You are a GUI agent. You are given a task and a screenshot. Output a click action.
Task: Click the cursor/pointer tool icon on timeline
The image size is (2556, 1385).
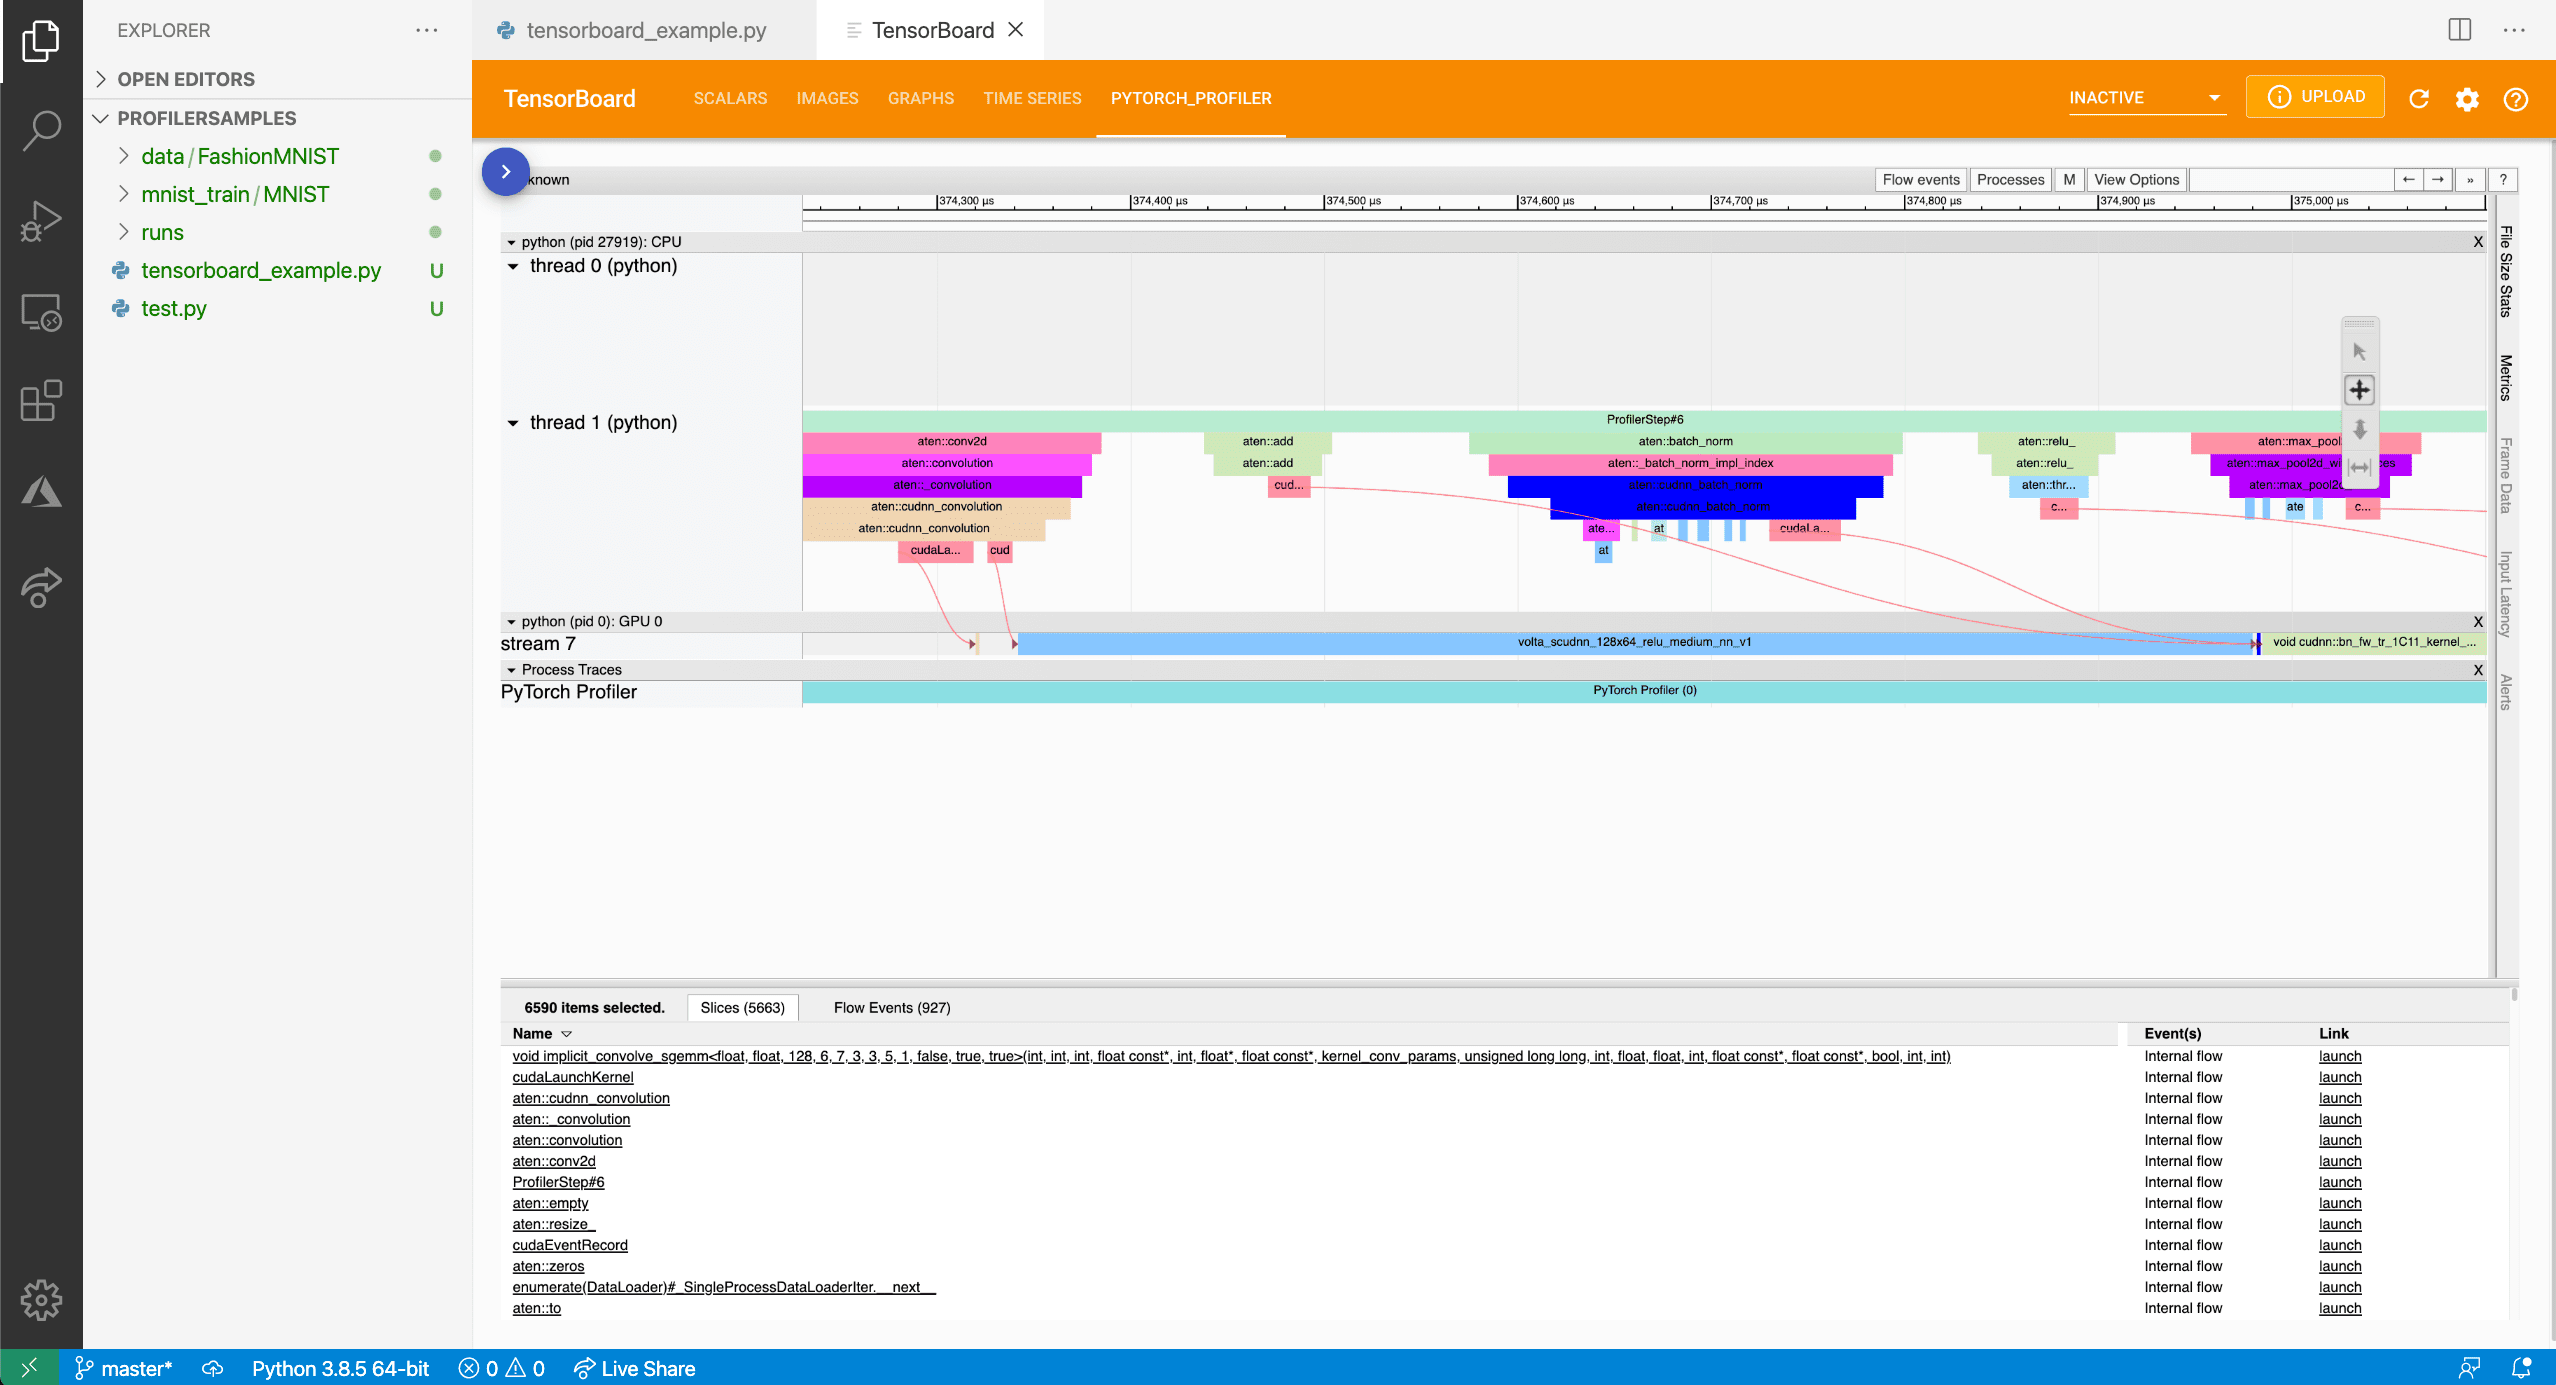[x=2360, y=353]
